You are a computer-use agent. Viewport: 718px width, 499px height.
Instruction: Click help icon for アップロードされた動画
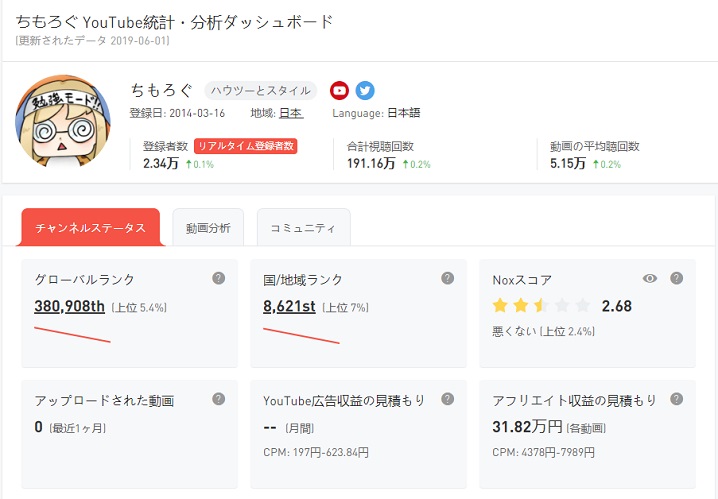[218, 399]
